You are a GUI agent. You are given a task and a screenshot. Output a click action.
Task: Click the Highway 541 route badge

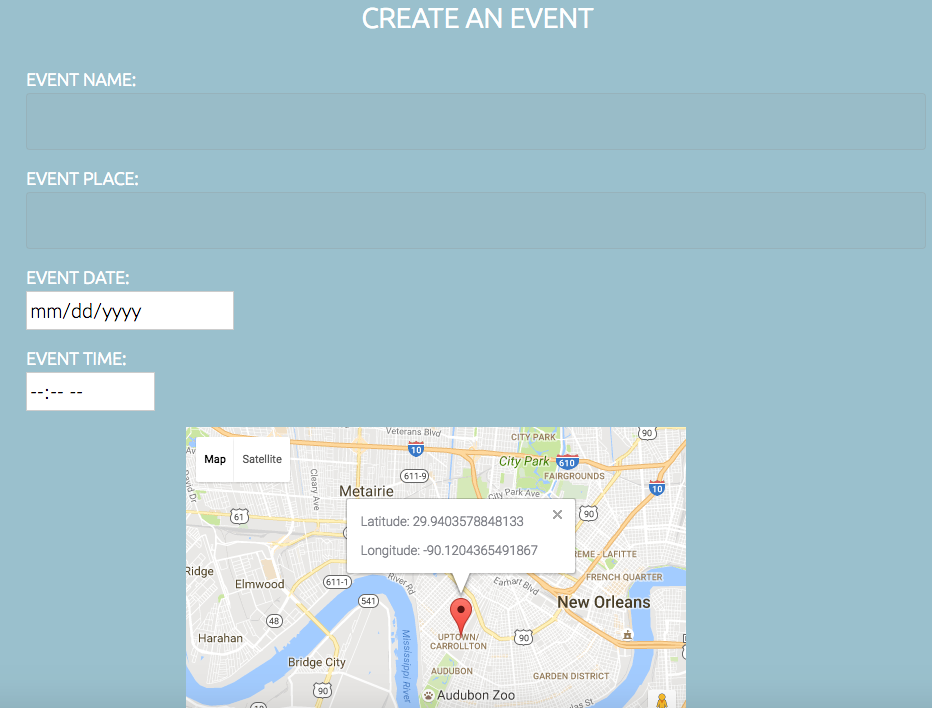tap(367, 600)
